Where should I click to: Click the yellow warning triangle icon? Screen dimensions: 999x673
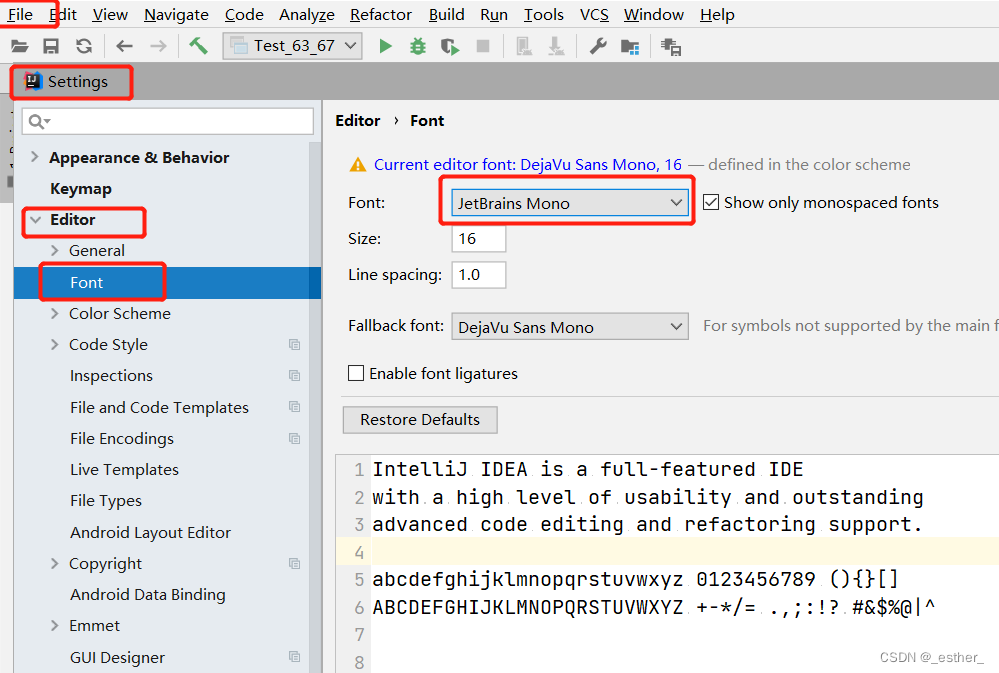(358, 165)
